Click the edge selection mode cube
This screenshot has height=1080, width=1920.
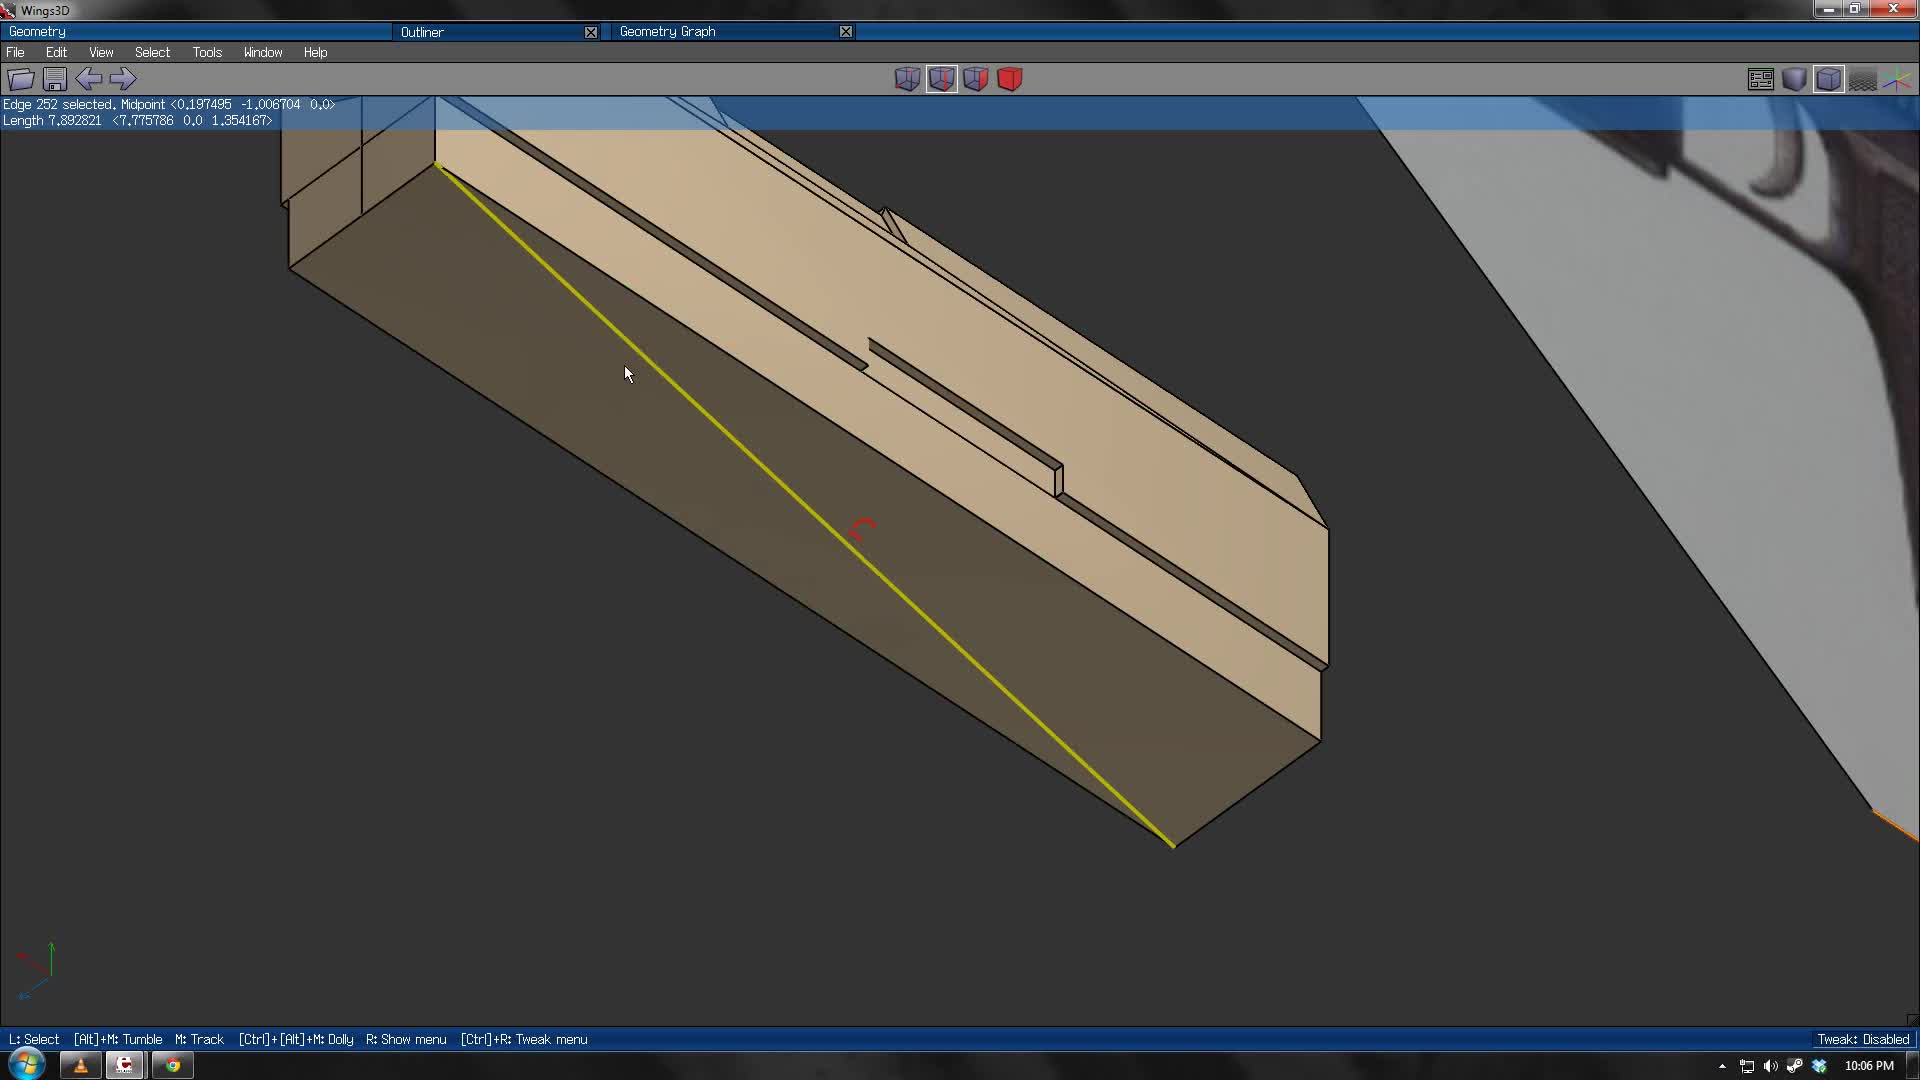(941, 79)
